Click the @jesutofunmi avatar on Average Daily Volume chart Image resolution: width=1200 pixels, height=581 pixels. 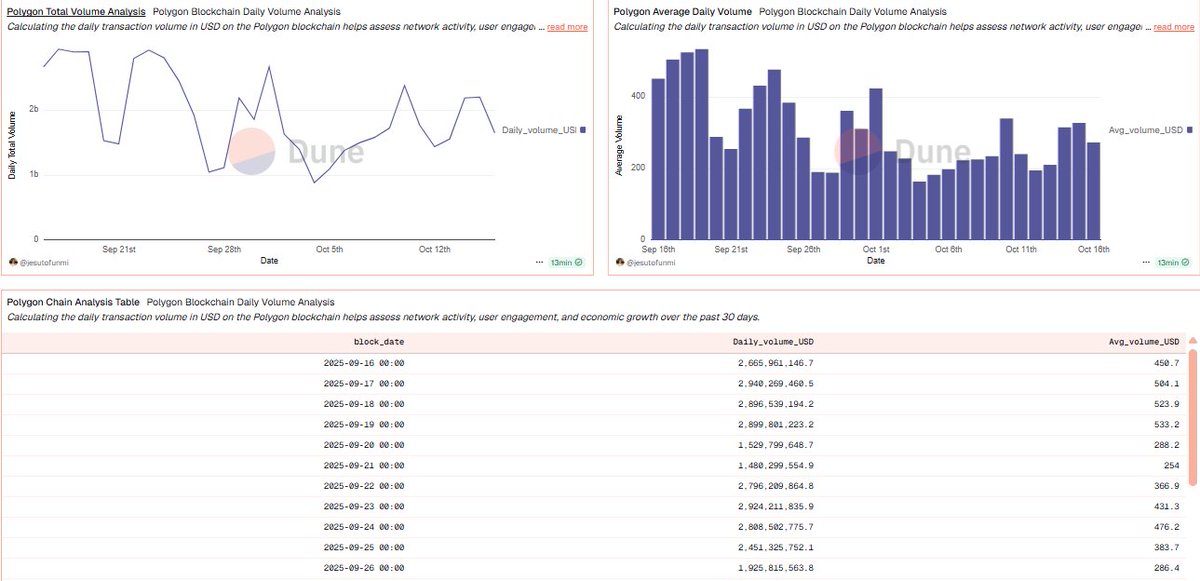(618, 262)
